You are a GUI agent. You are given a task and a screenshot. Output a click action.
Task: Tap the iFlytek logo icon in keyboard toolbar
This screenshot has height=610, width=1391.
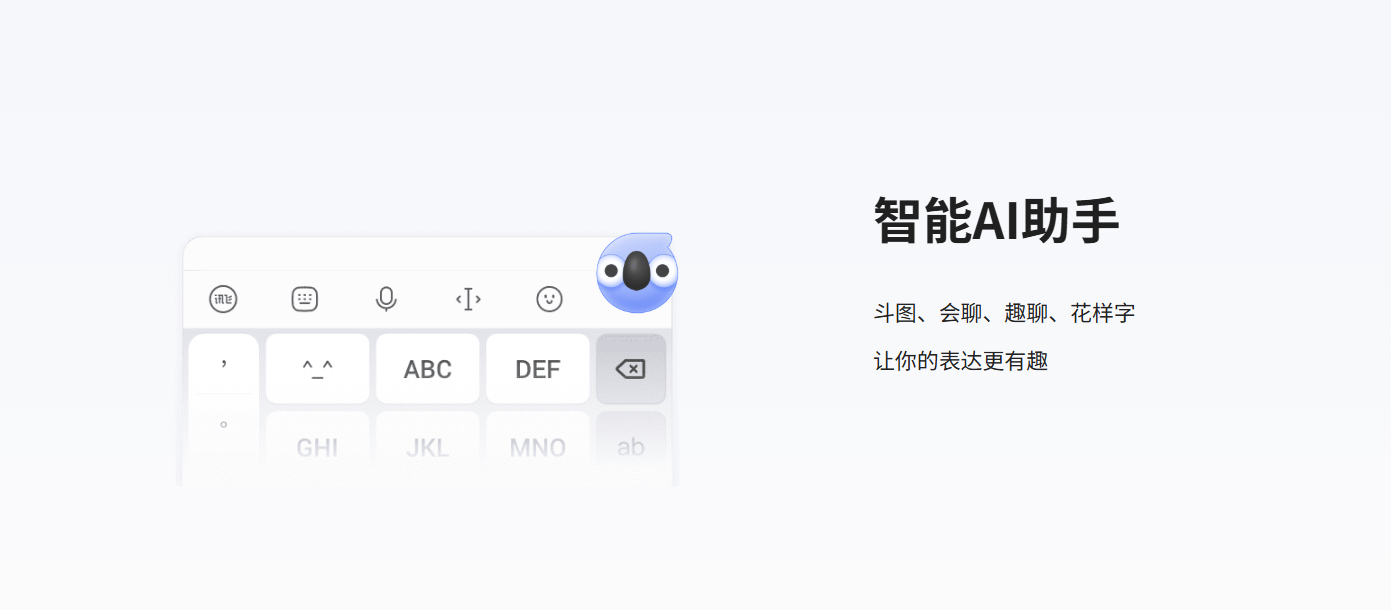223,299
